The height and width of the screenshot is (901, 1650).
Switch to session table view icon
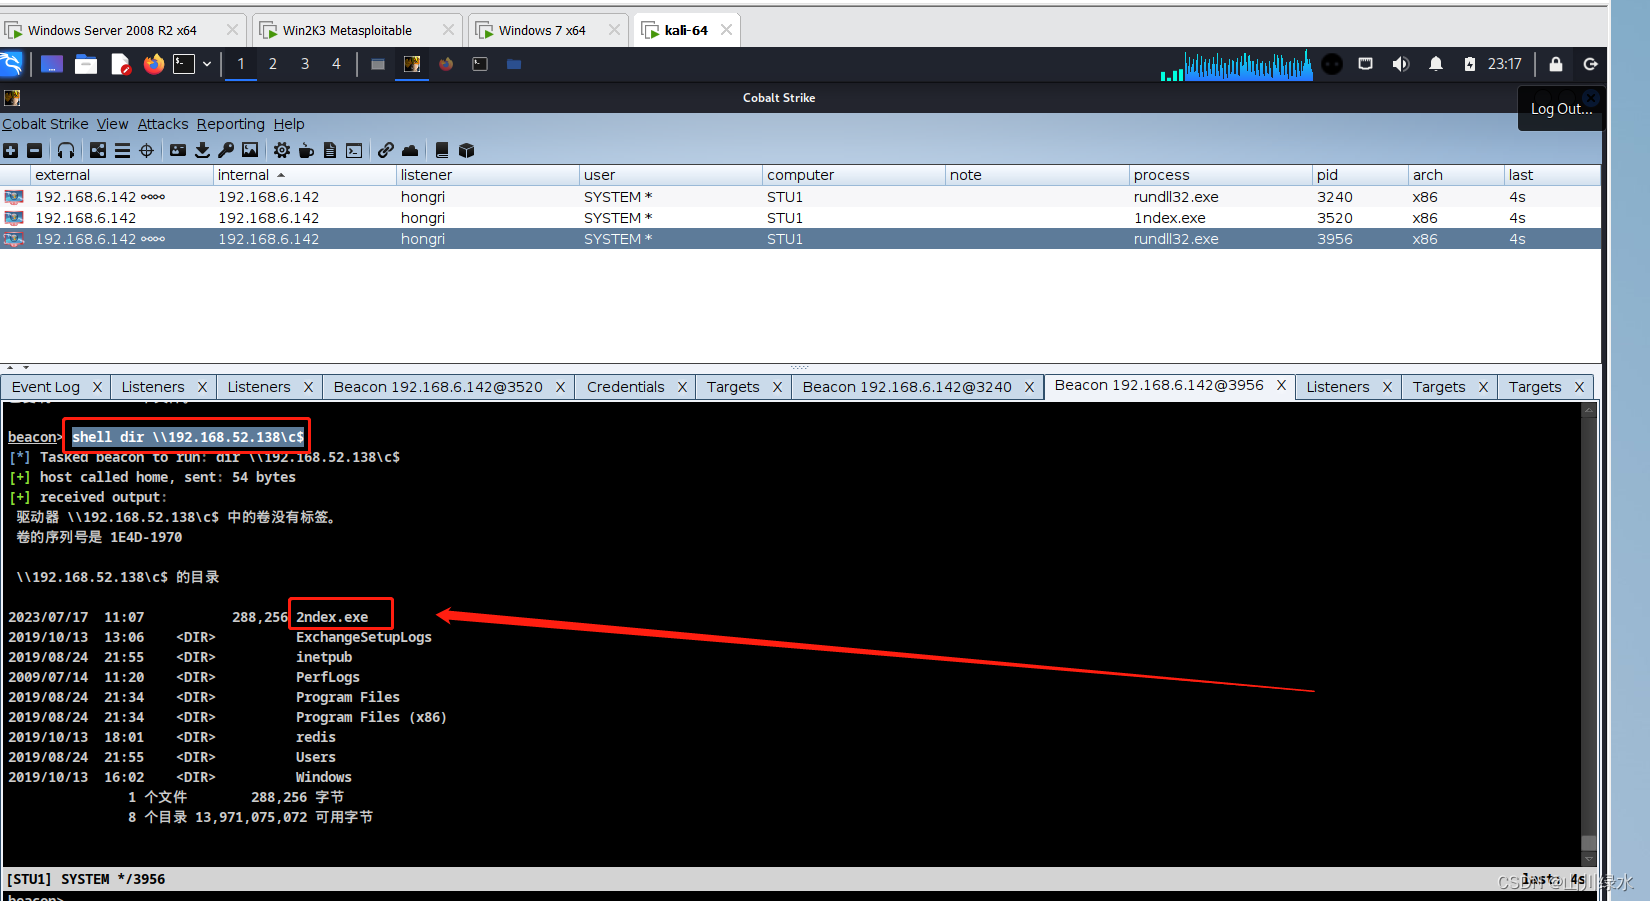[x=122, y=150]
